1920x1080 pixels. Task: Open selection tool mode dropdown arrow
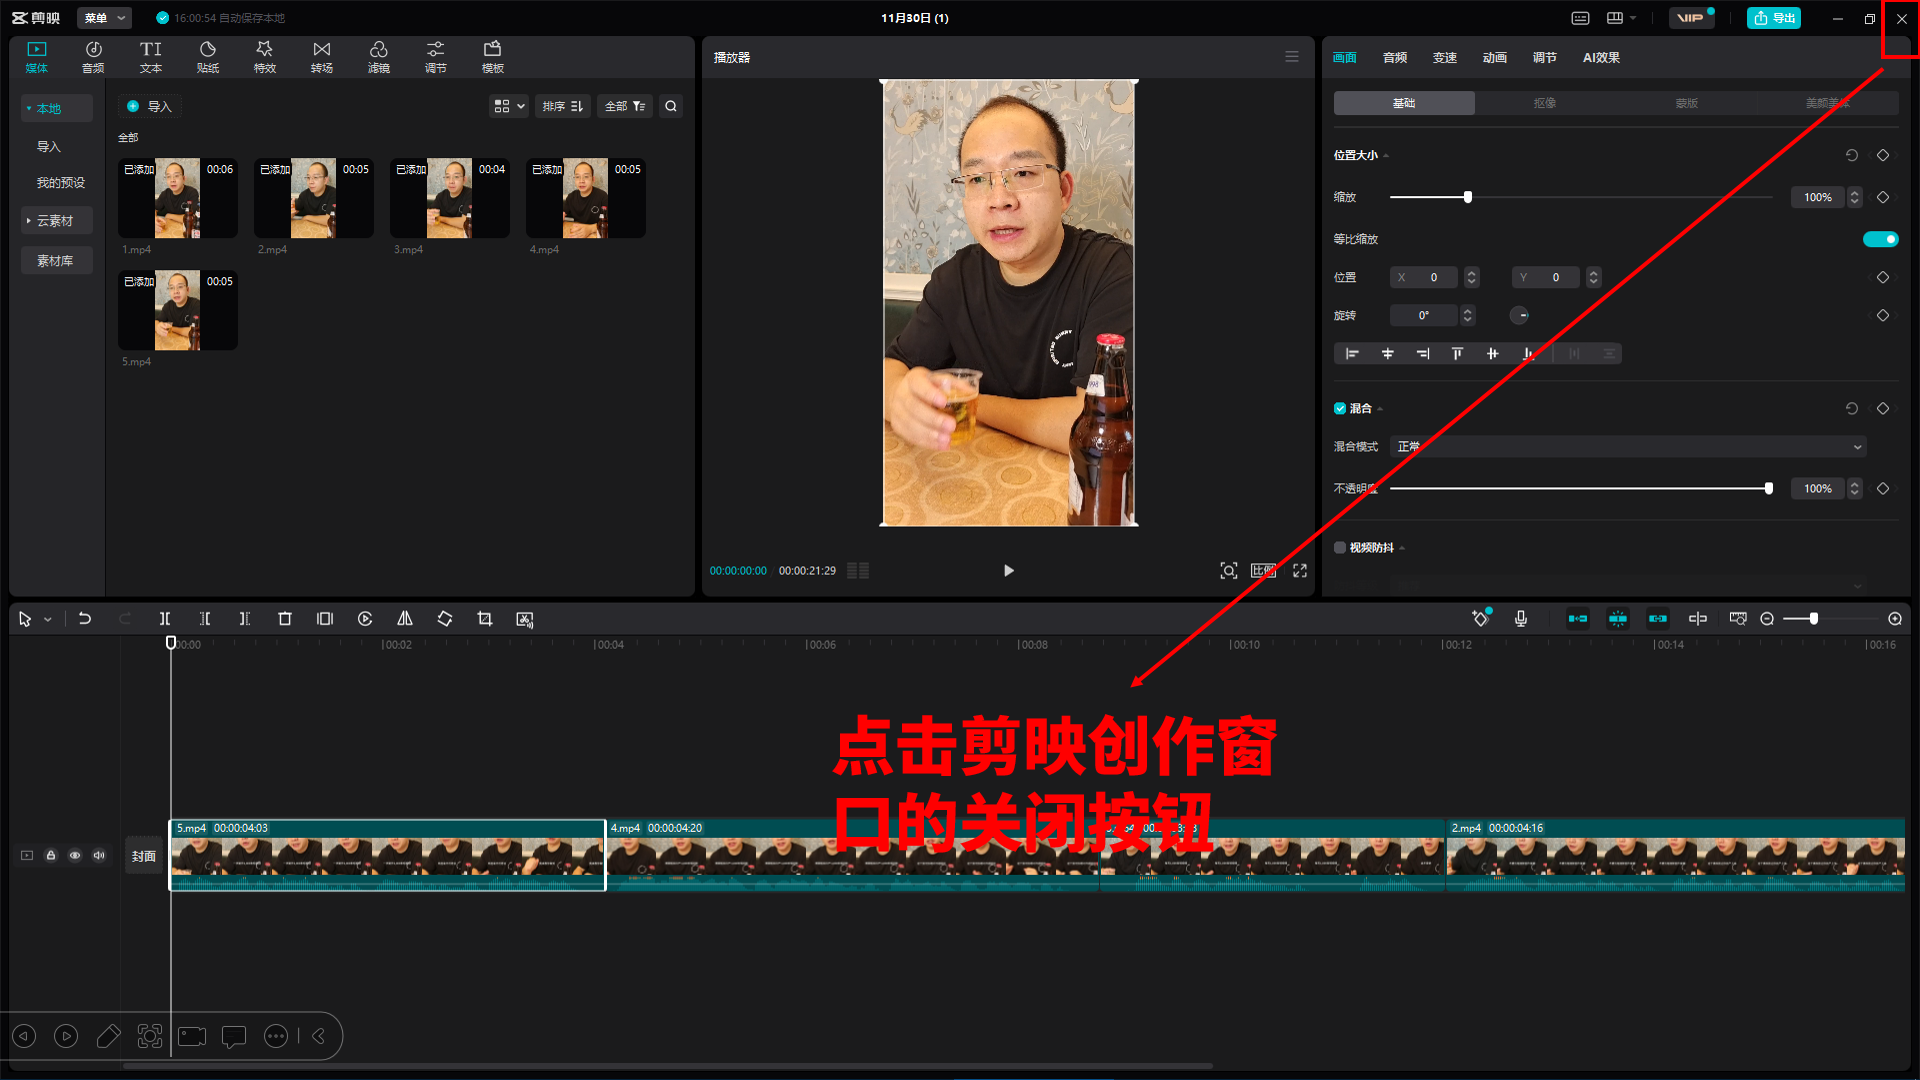point(48,620)
